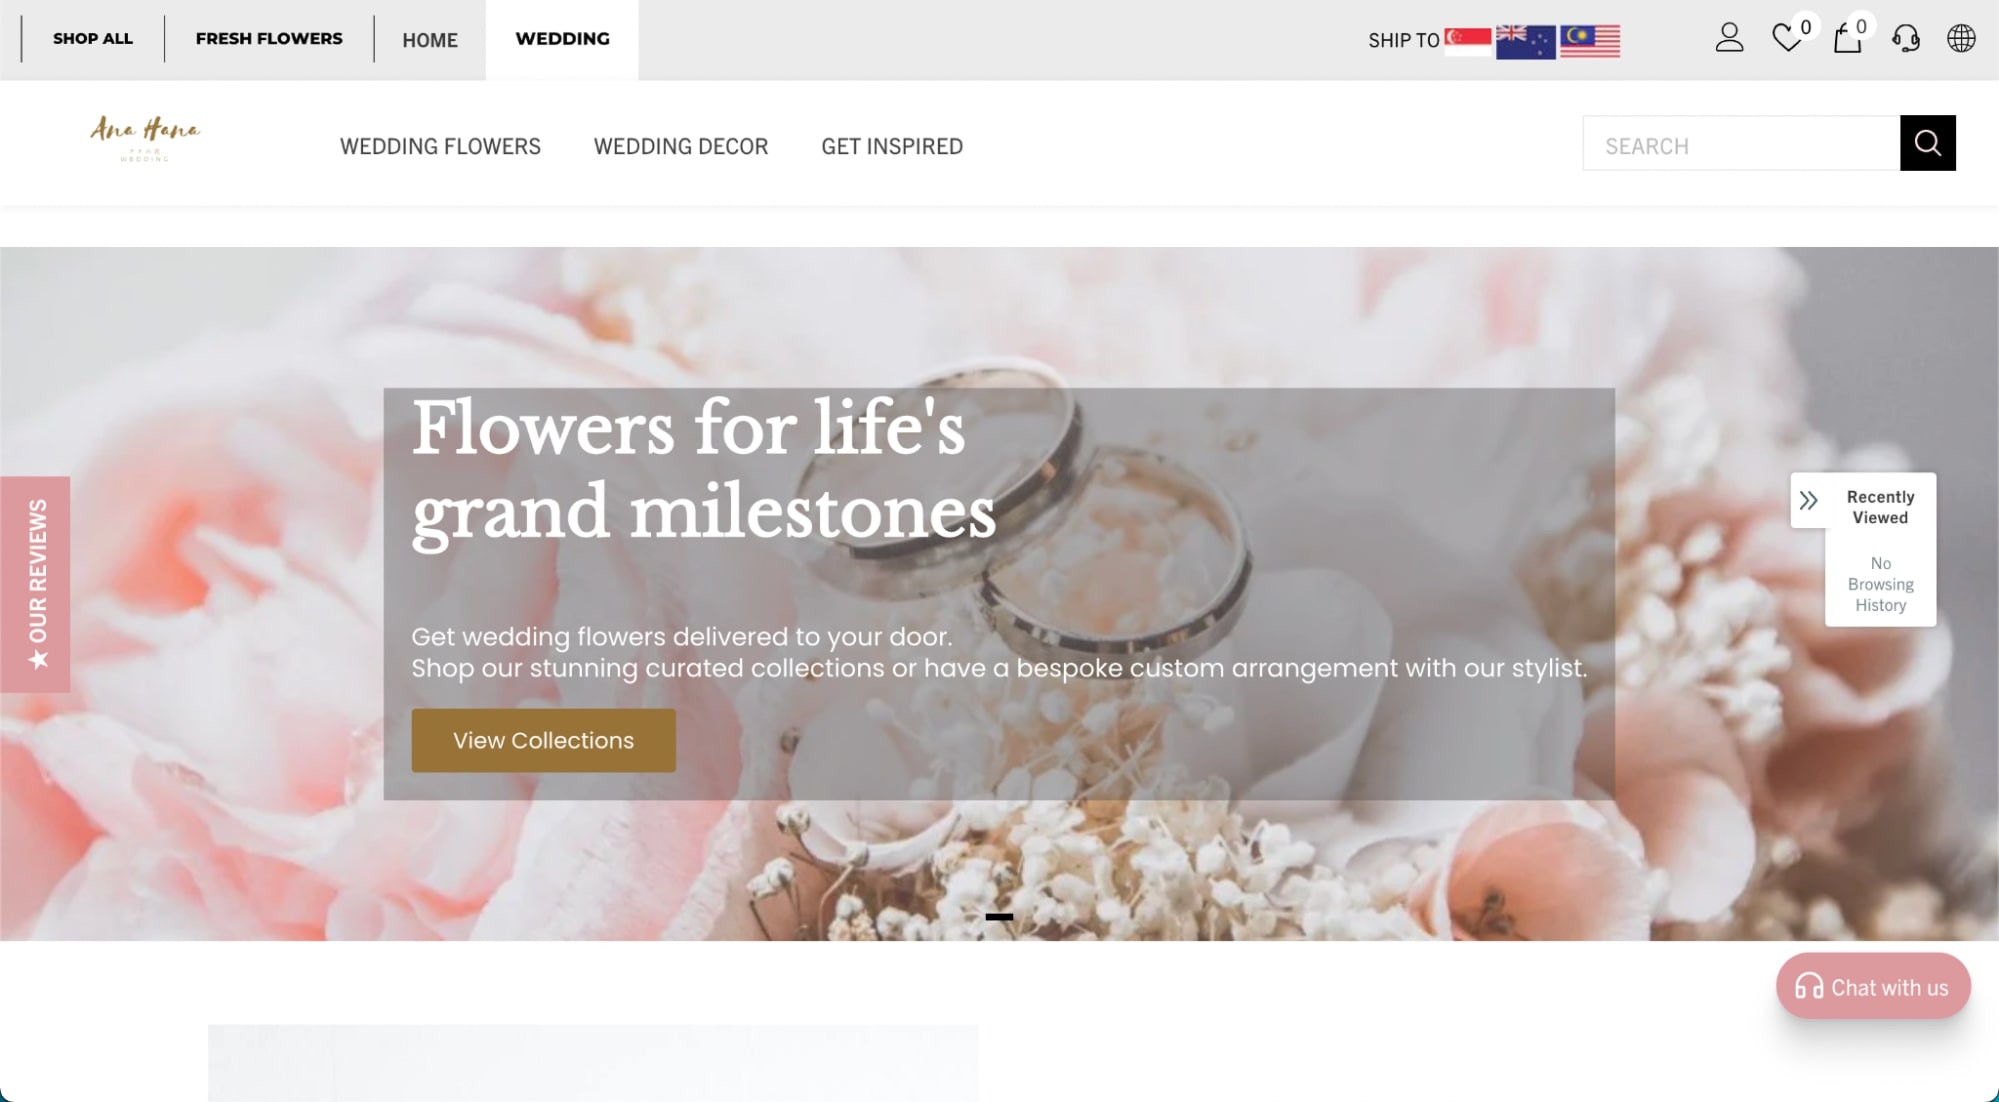Click the globe language icon
Image resolution: width=1999 pixels, height=1102 pixels.
point(1961,39)
